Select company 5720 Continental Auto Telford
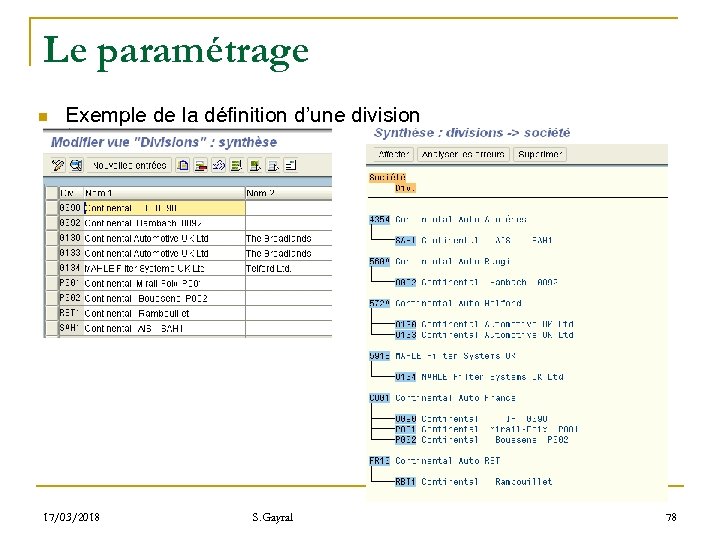720x540 pixels. (x=379, y=303)
